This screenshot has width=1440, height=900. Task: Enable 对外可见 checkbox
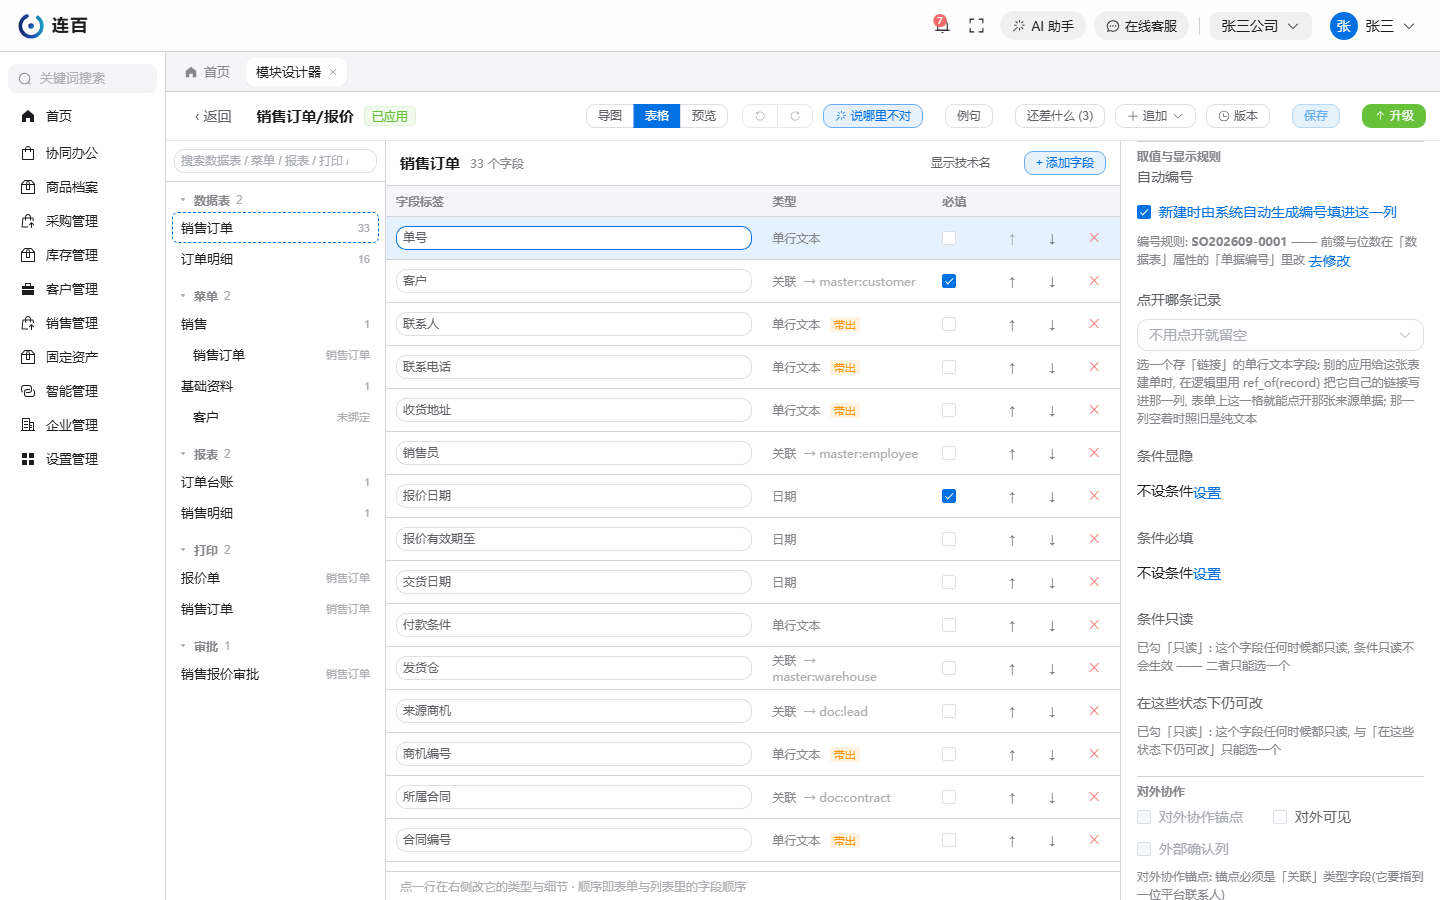[x=1280, y=817]
